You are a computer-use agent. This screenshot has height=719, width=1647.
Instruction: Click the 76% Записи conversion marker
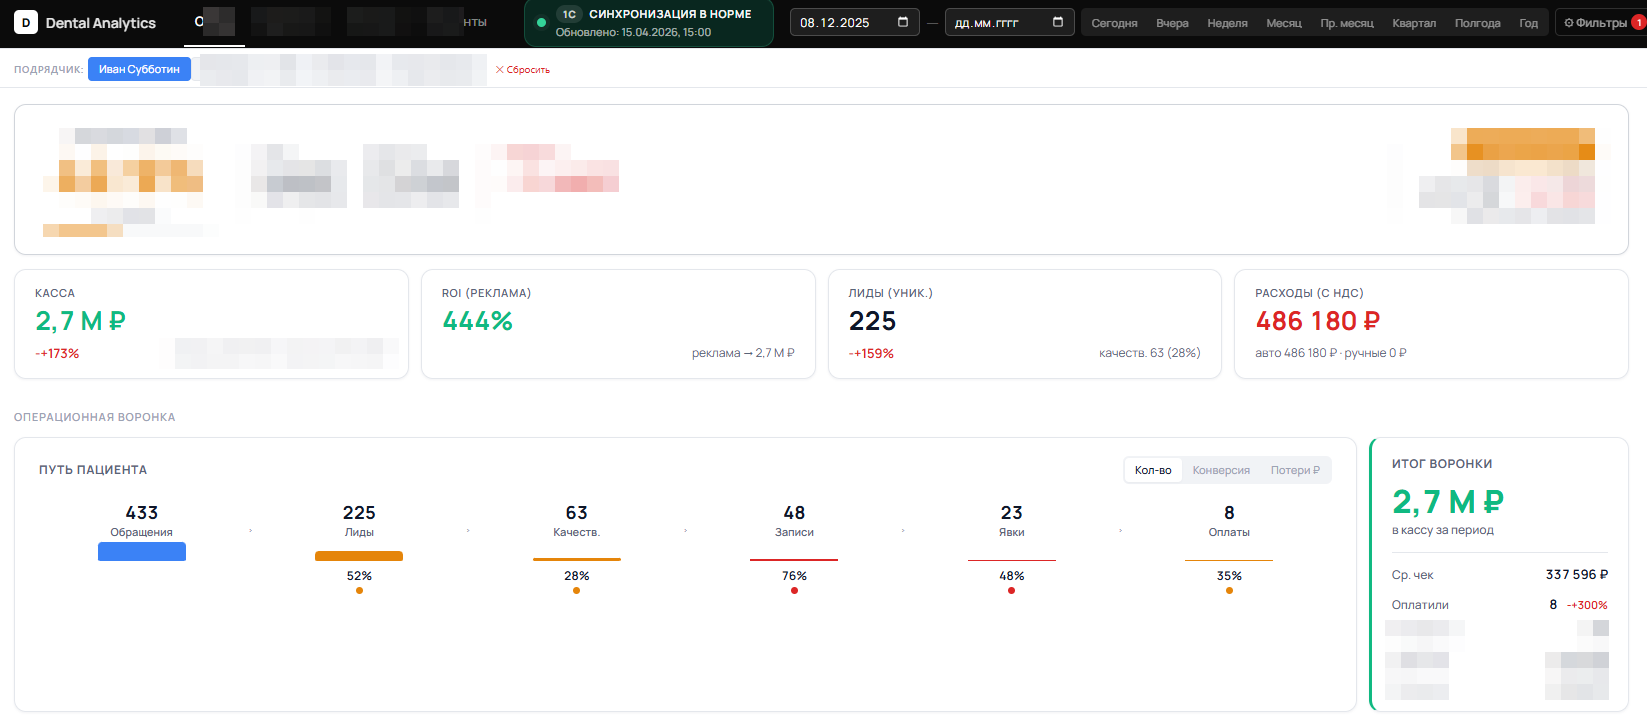794,590
